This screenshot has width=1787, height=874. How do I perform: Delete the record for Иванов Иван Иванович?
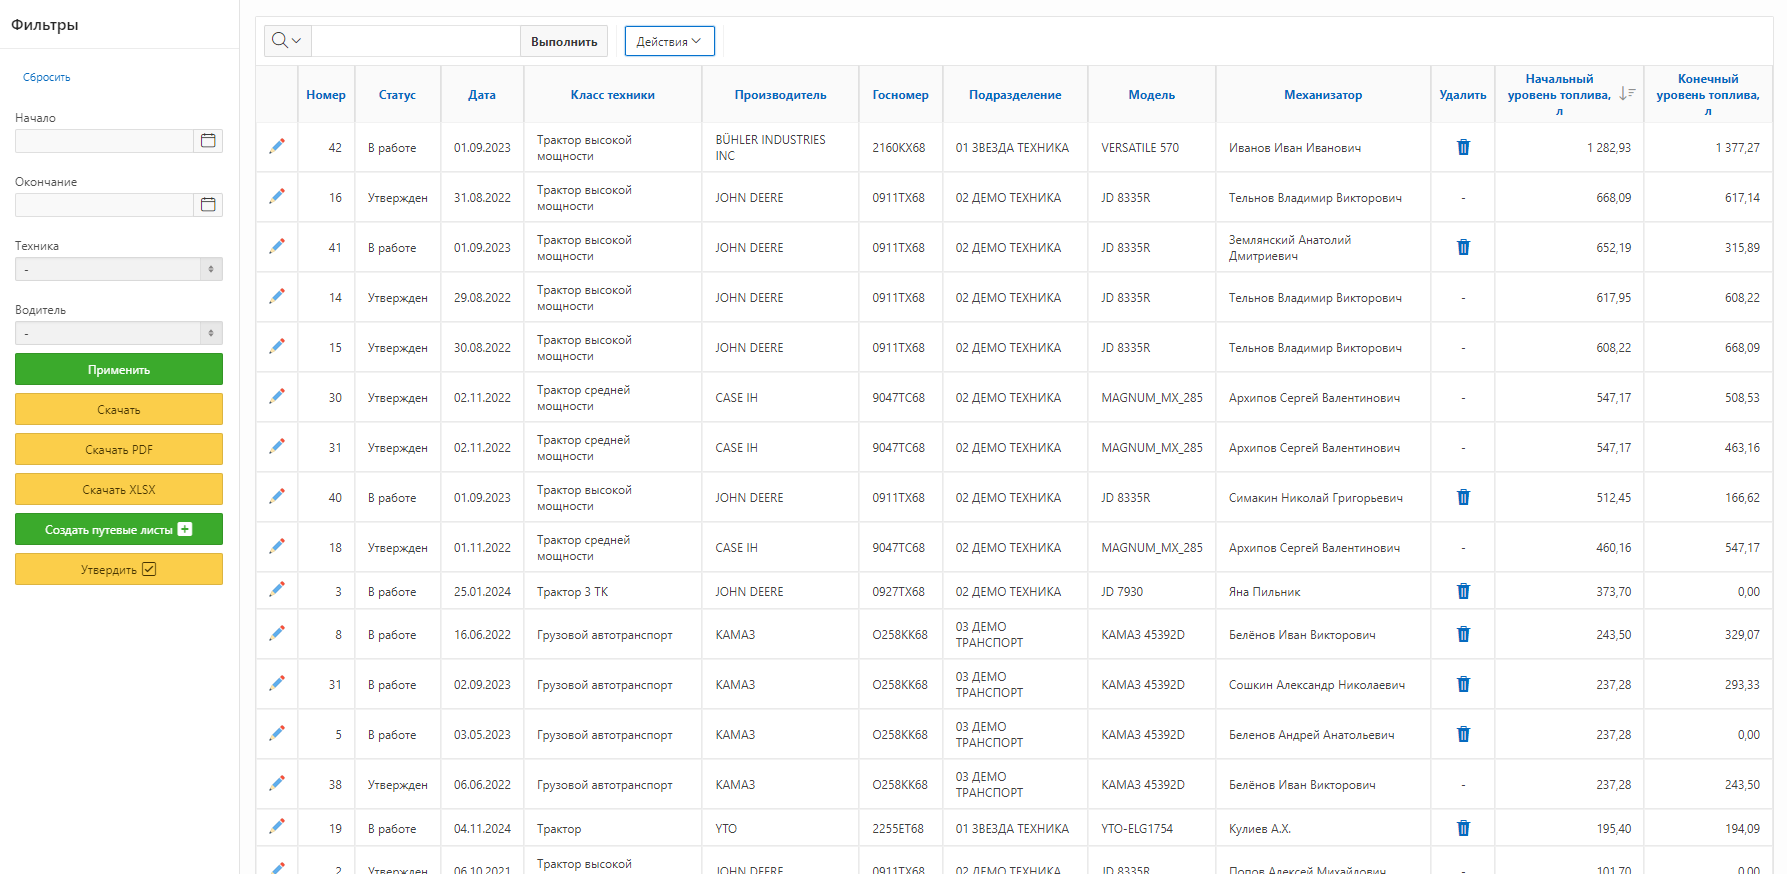(x=1463, y=147)
